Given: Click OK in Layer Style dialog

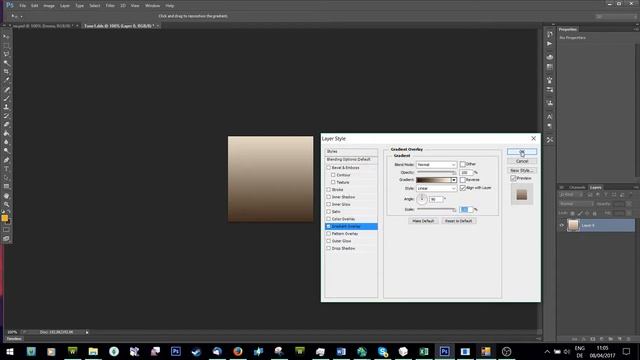Looking at the screenshot, I should (x=522, y=152).
